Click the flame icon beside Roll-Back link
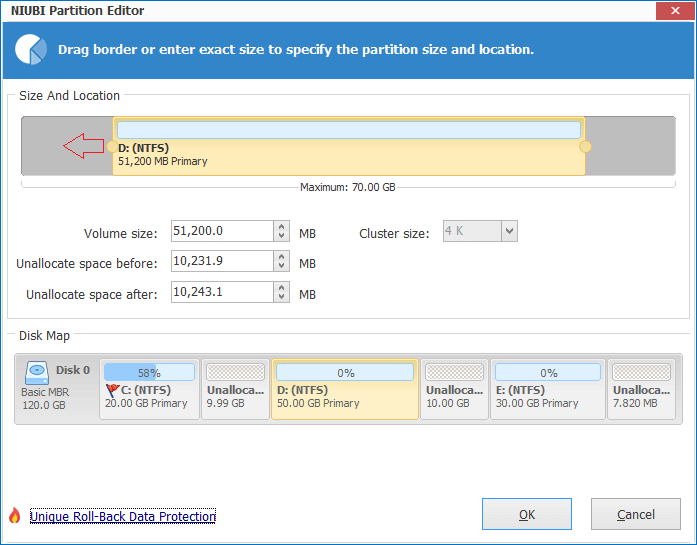 coord(15,516)
